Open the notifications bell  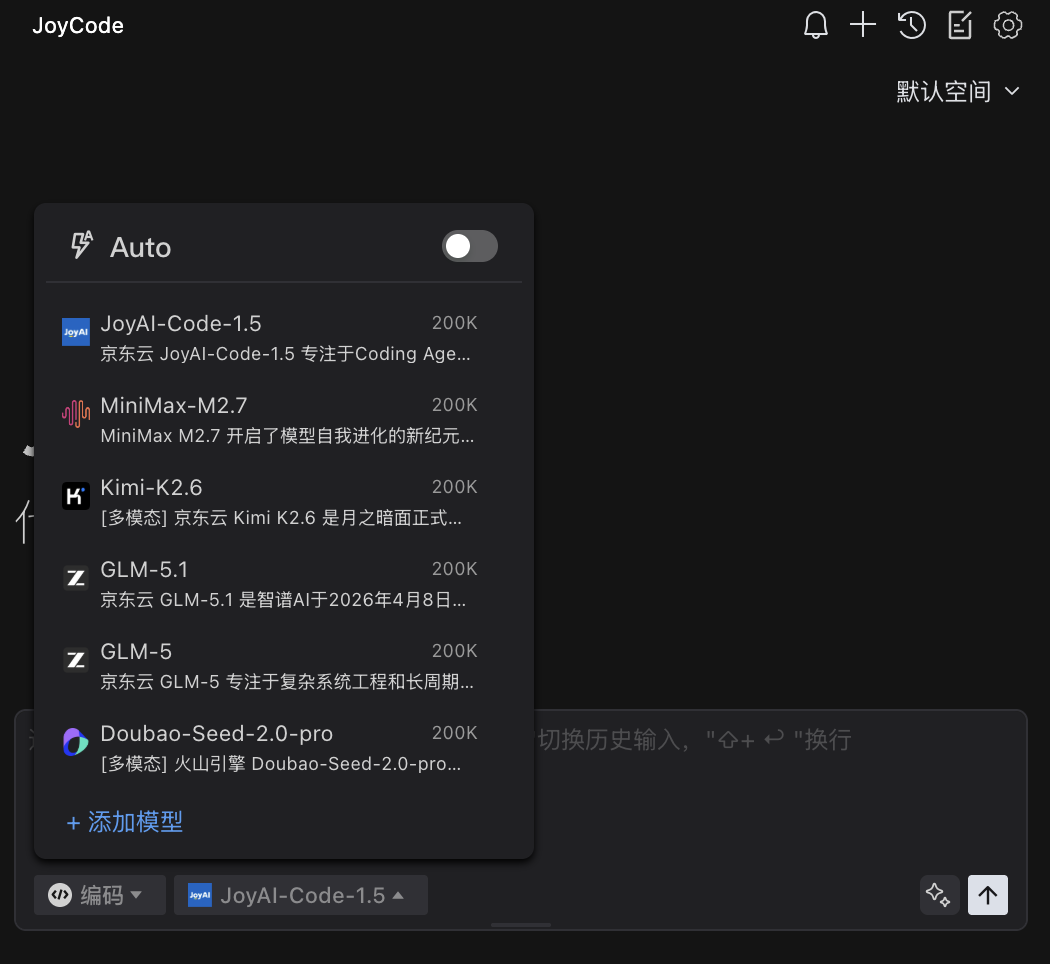click(x=815, y=25)
